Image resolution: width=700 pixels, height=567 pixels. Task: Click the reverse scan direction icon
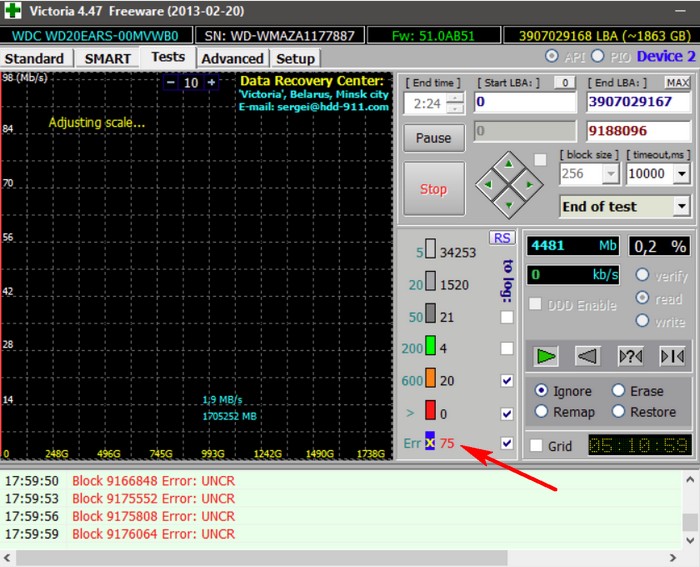coord(589,355)
